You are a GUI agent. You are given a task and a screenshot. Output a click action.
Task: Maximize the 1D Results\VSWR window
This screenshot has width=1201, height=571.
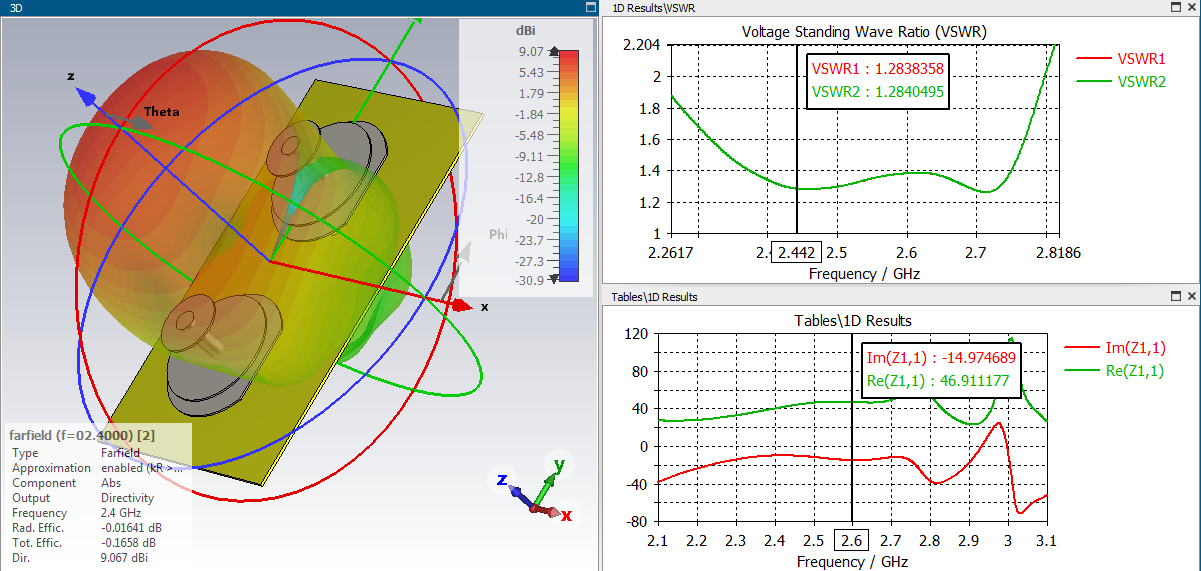point(1175,7)
